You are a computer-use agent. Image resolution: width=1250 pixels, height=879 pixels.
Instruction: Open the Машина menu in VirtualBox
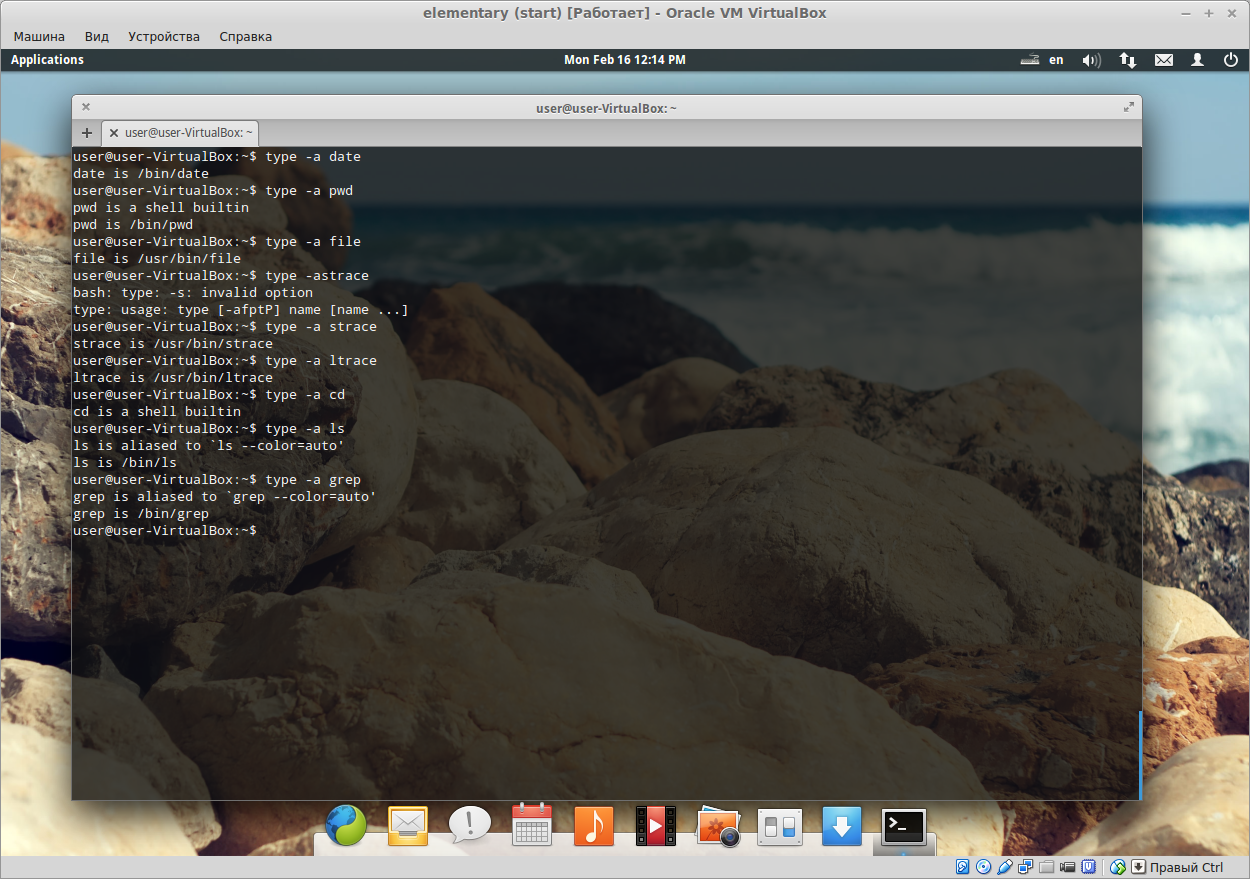(39, 36)
